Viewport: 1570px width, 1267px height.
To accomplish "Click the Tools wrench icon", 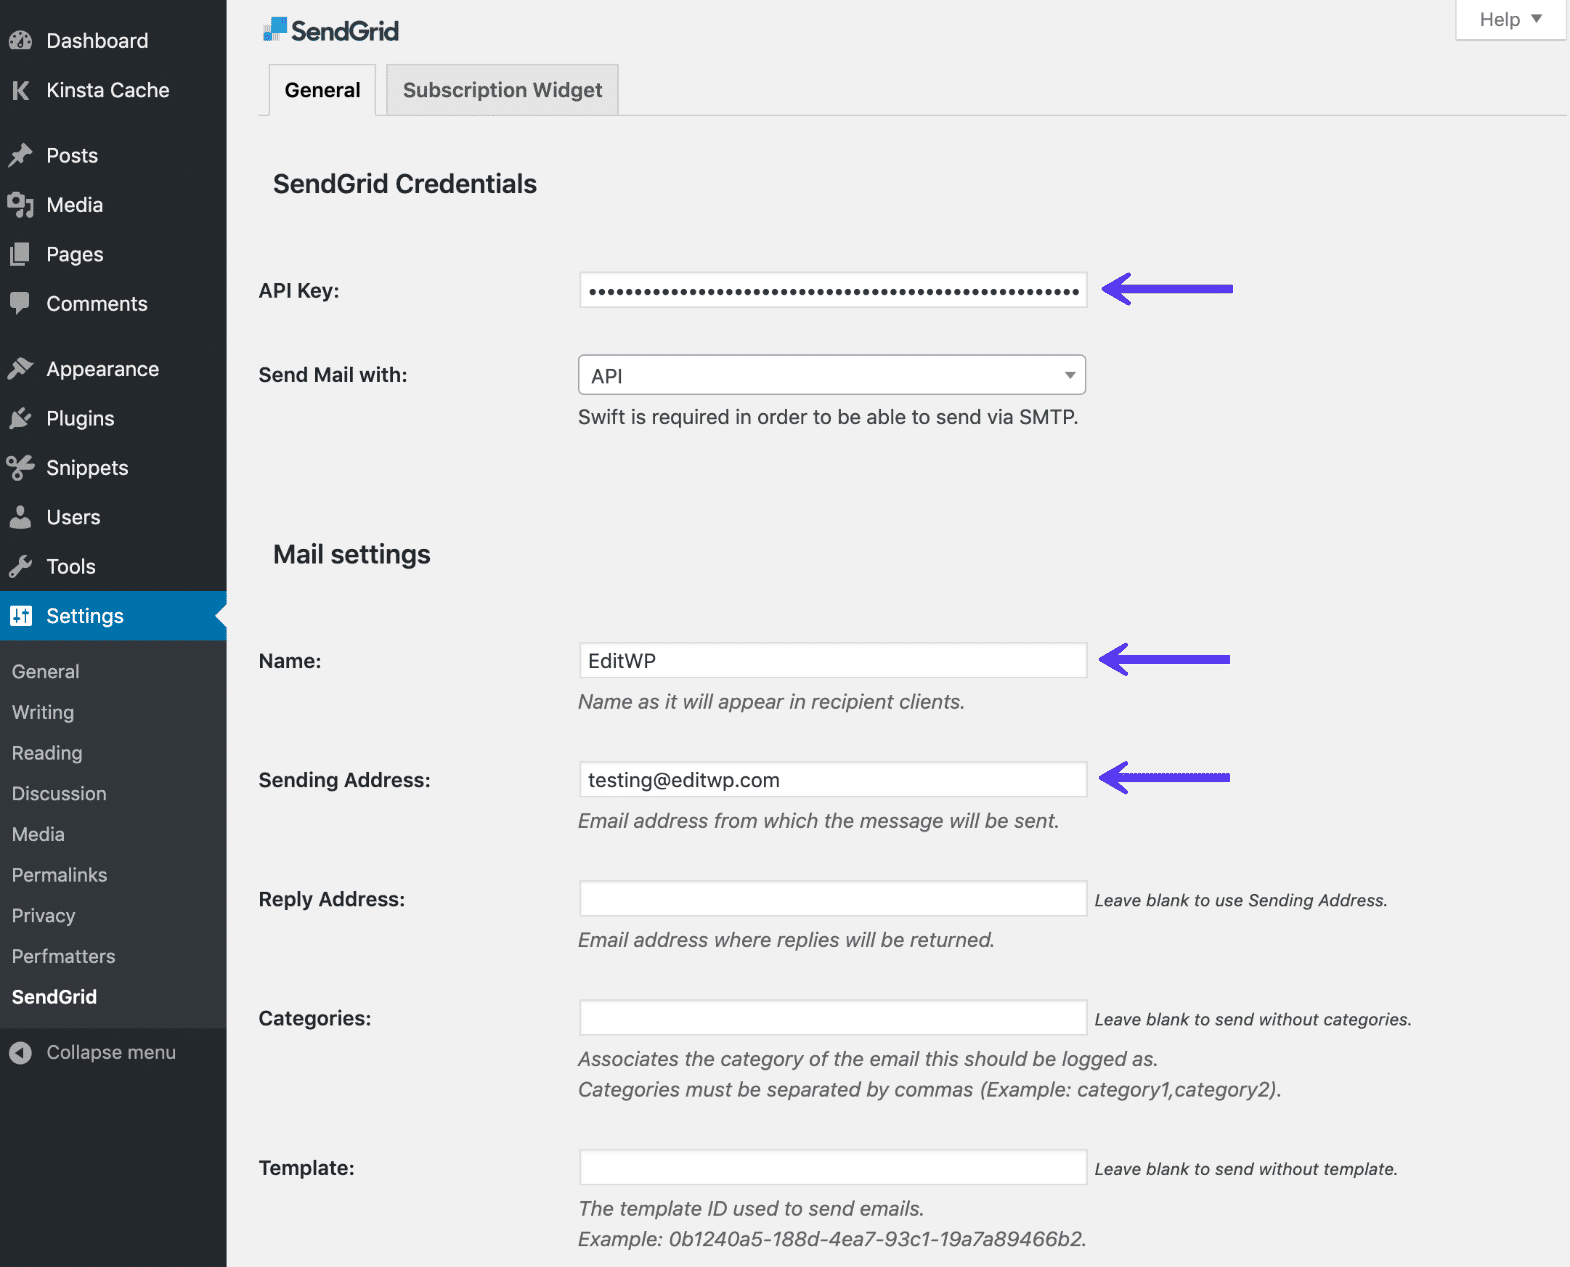I will coord(20,567).
